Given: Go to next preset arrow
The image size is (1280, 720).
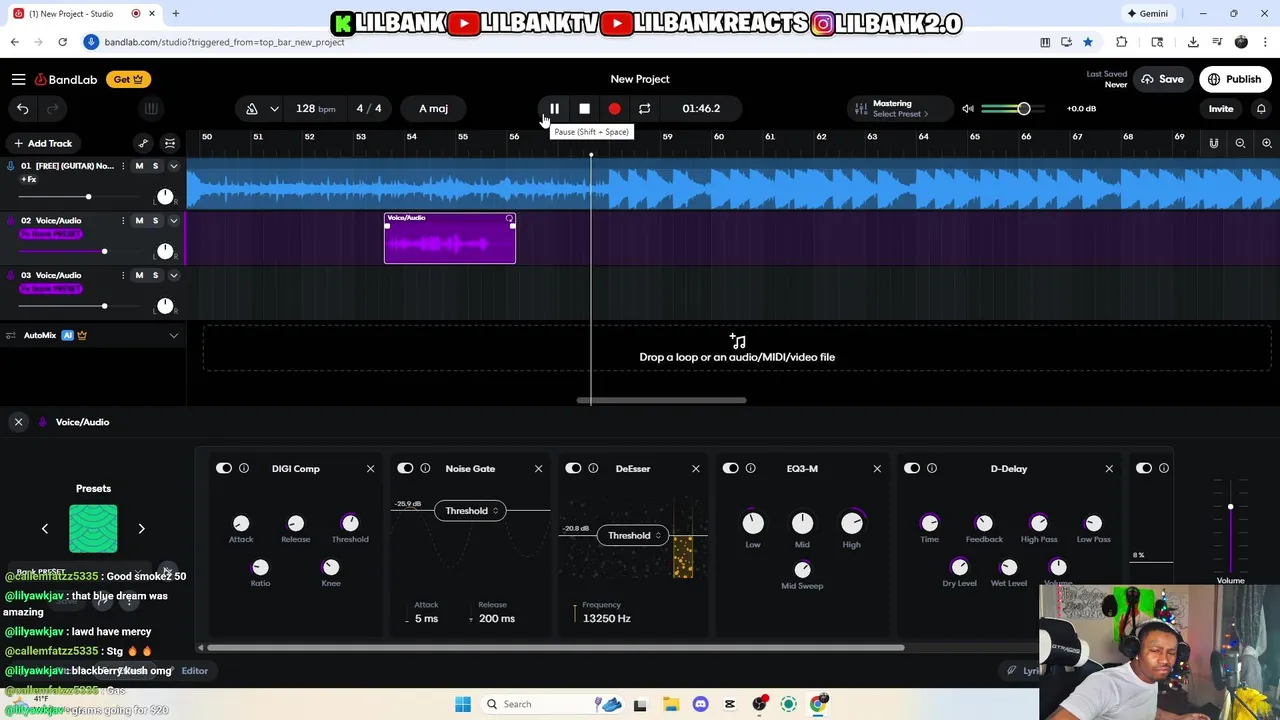Looking at the screenshot, I should pyautogui.click(x=141, y=528).
